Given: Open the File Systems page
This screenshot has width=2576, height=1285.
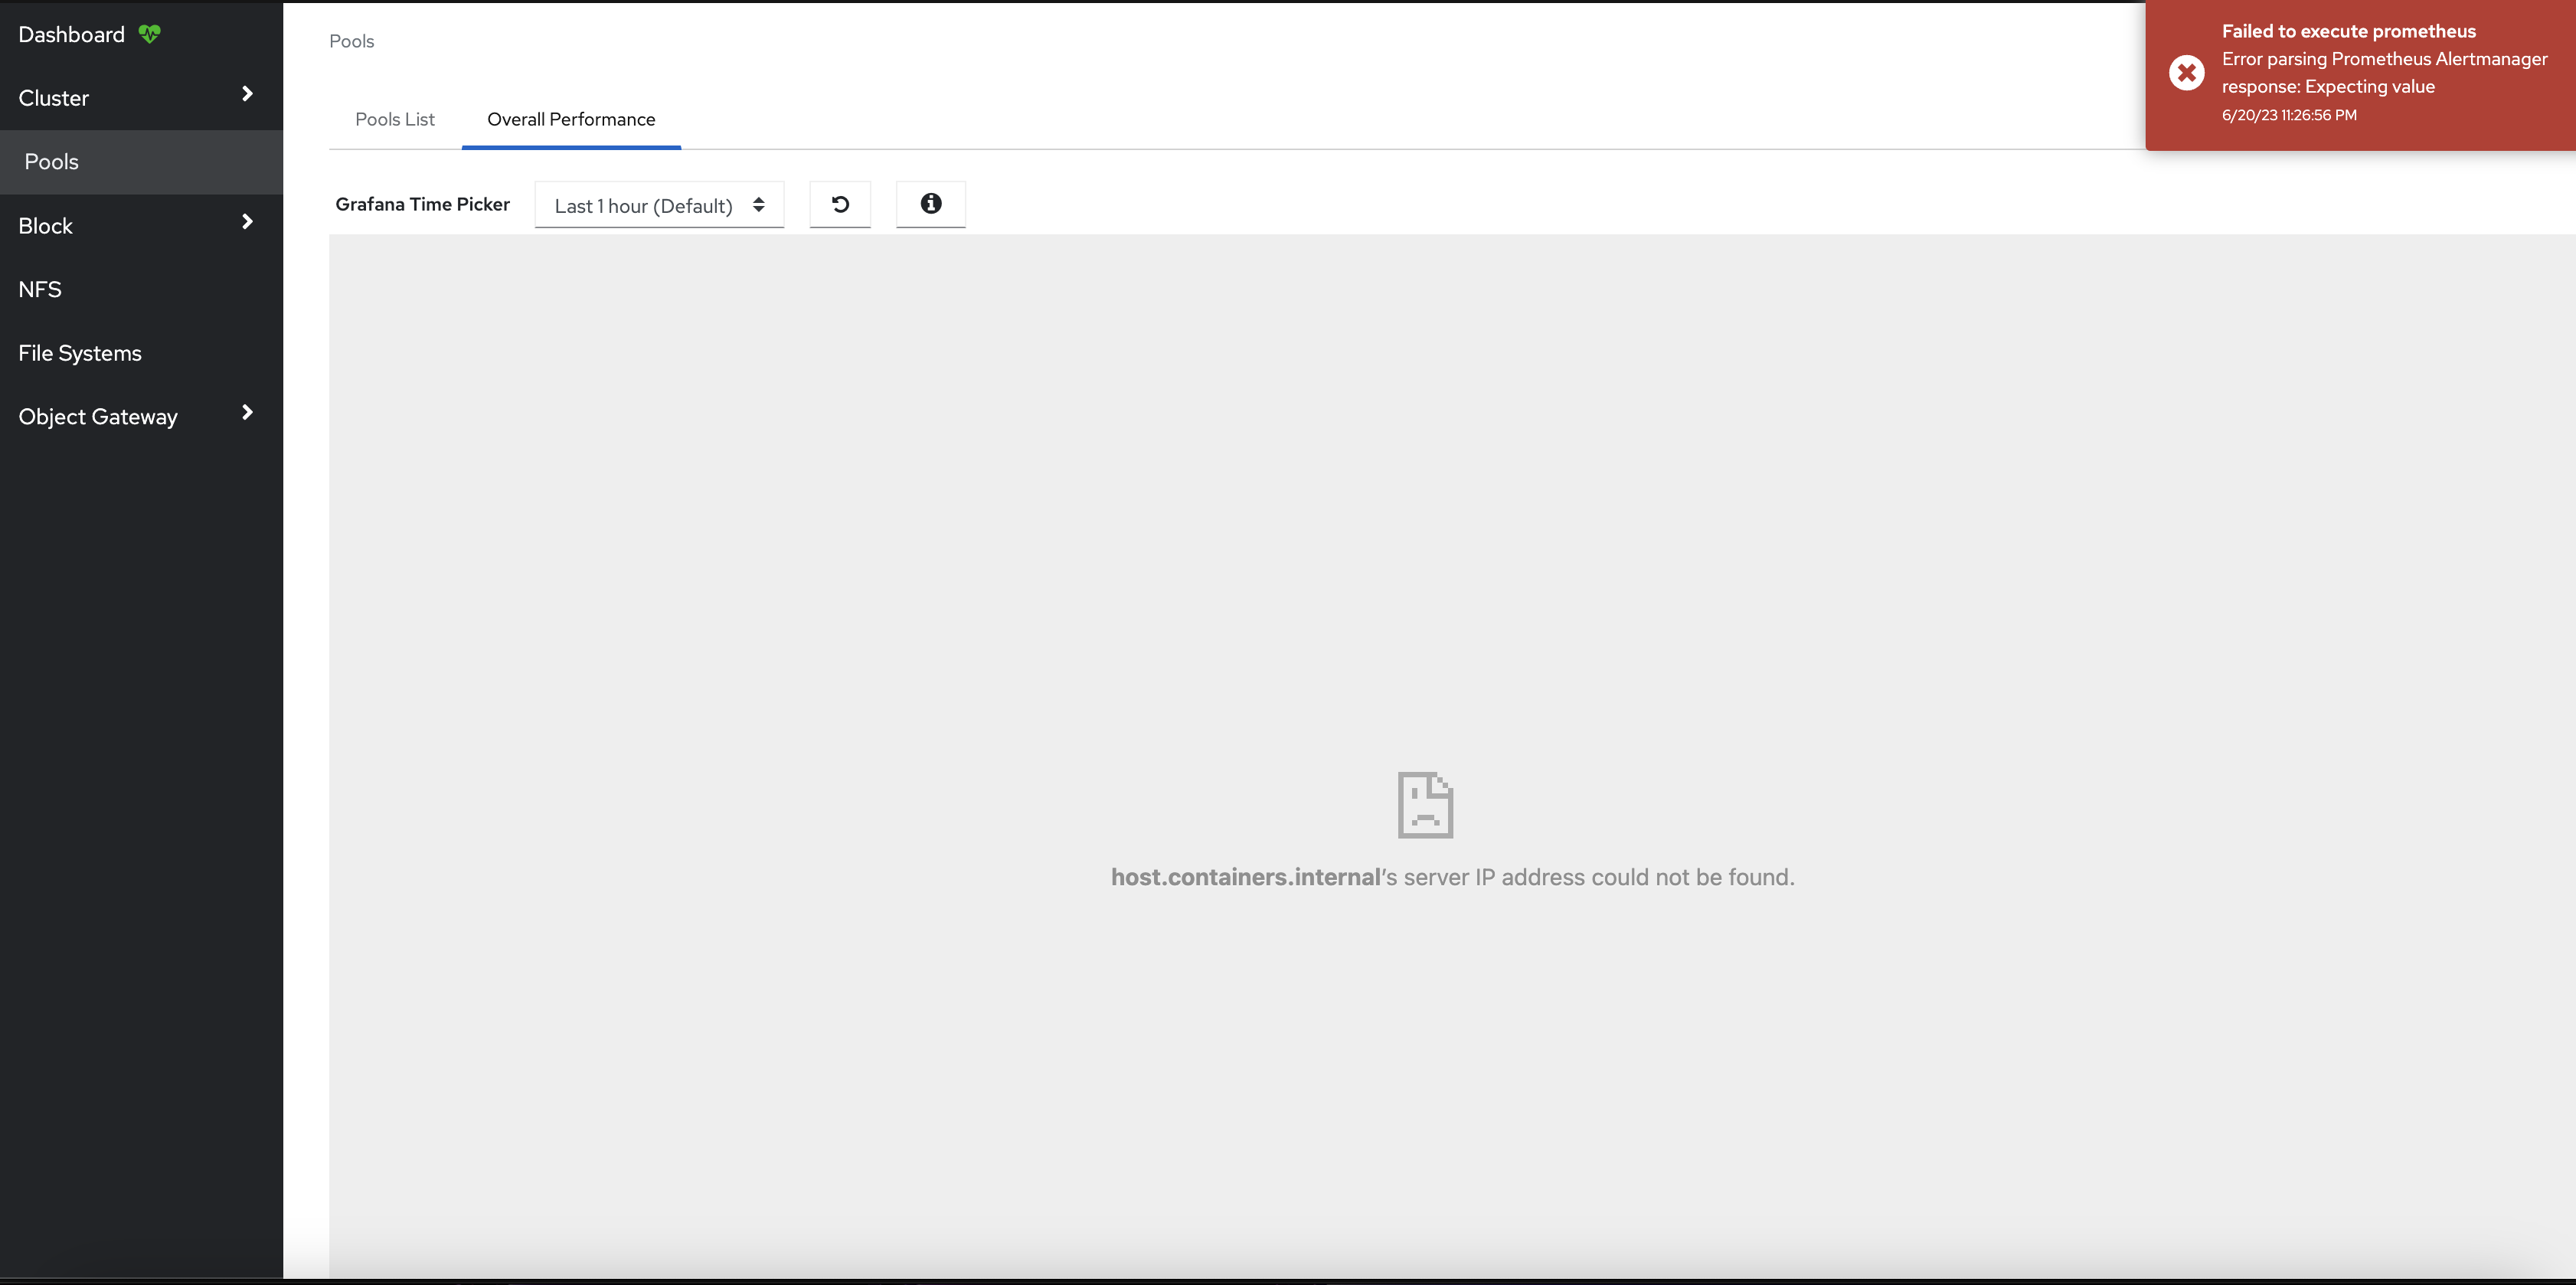Looking at the screenshot, I should [x=79, y=352].
